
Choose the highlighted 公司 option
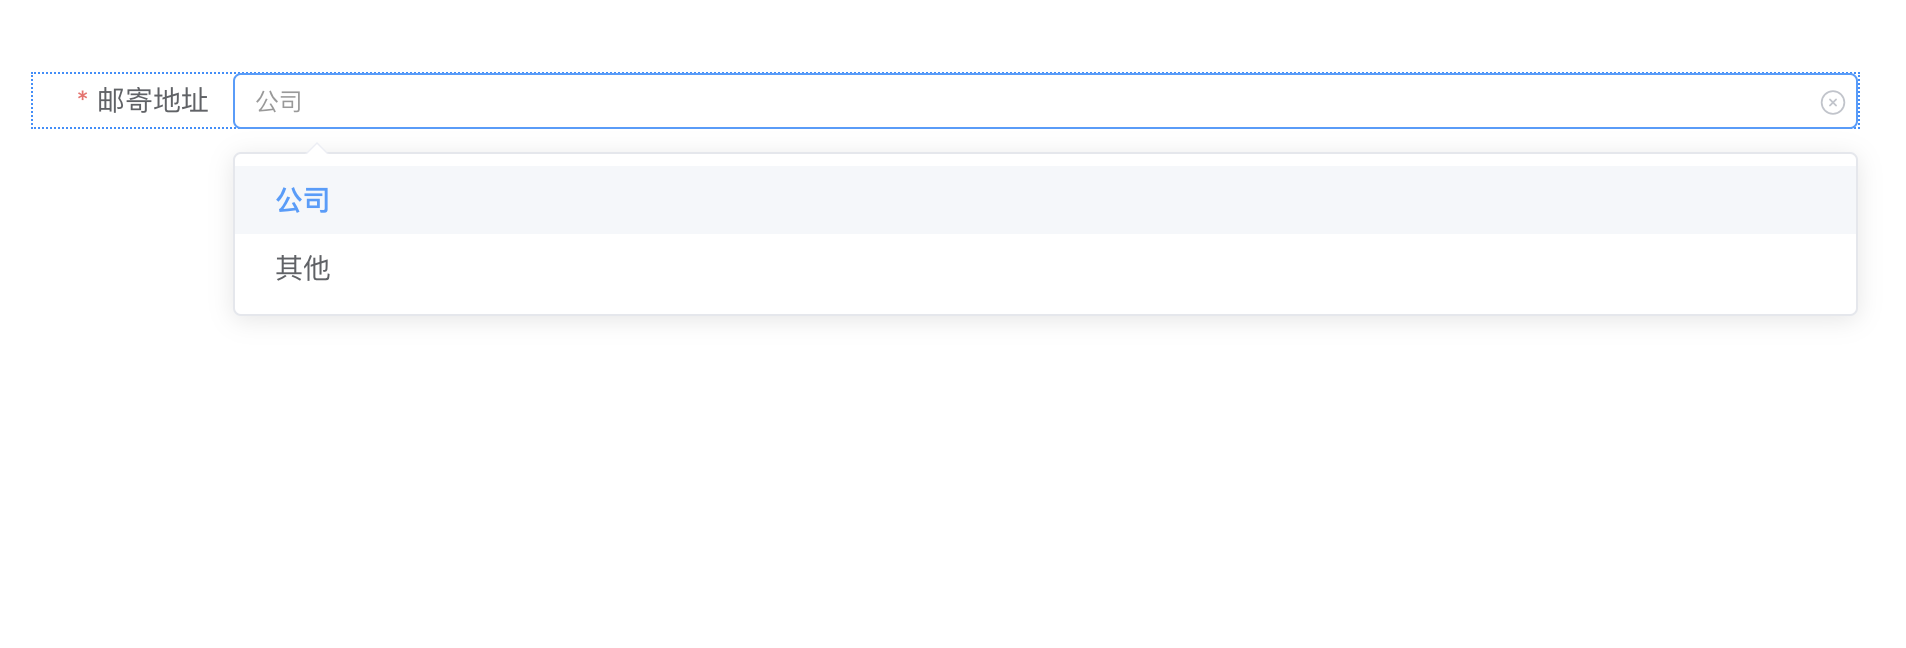pos(302,200)
